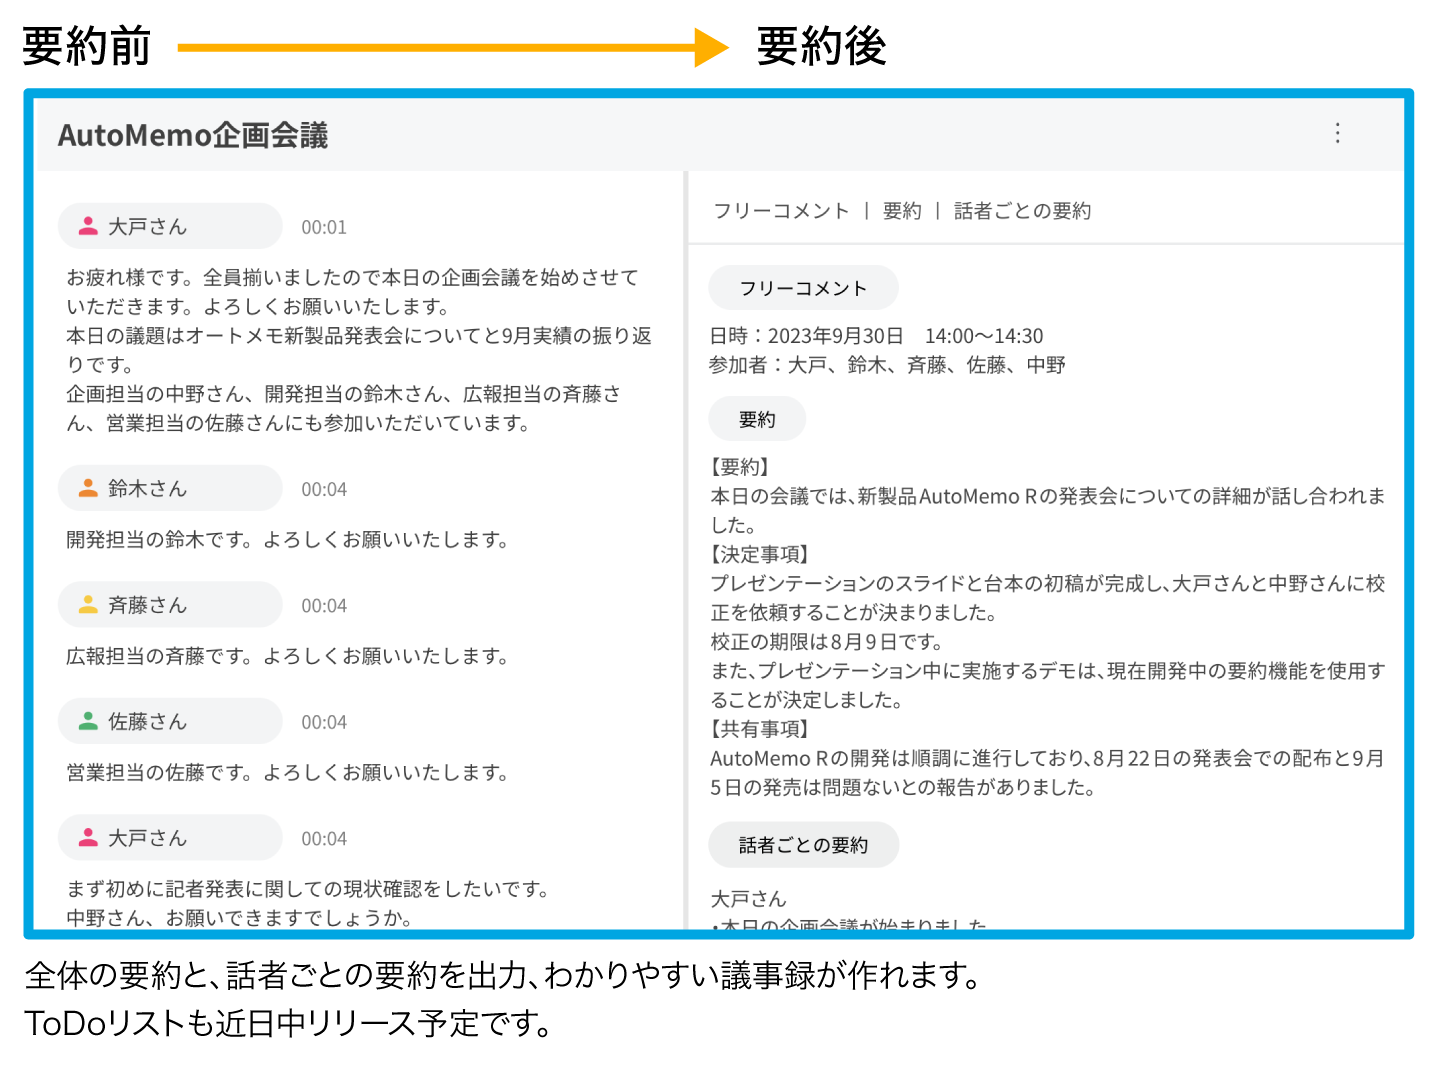Click the 話者ごとの要約 section button
This screenshot has width=1441, height=1068.
[803, 844]
